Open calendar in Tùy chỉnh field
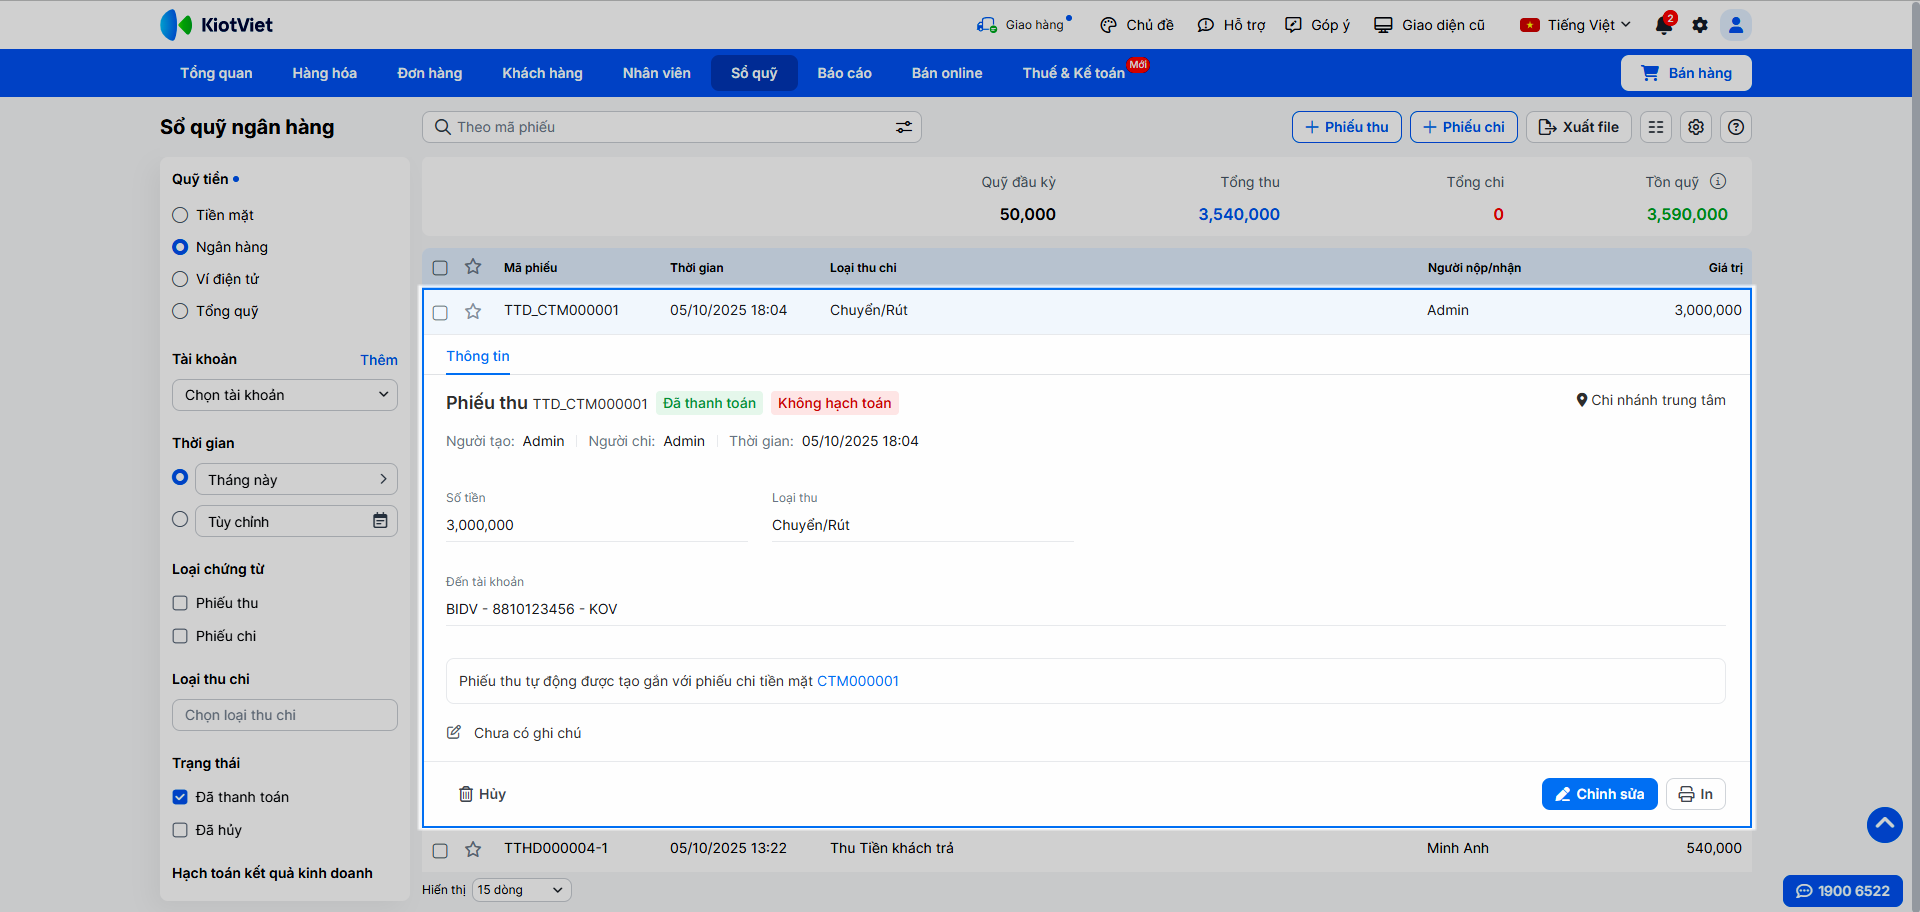 coord(380,521)
